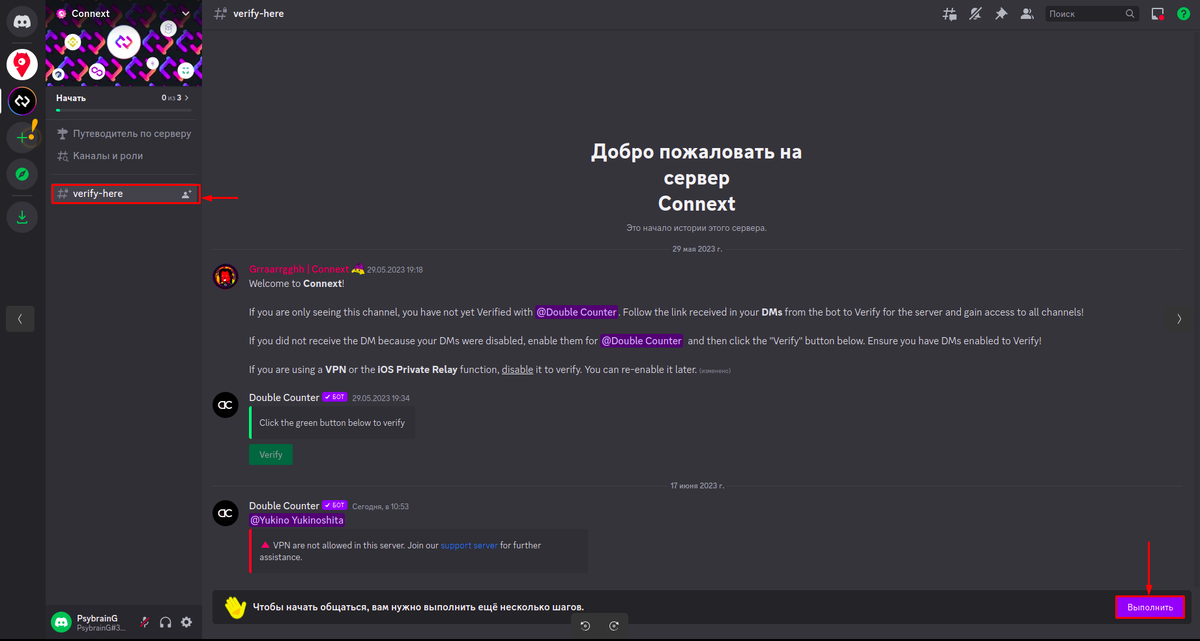Open user settings gear
This screenshot has height=641, width=1200.
coord(186,622)
